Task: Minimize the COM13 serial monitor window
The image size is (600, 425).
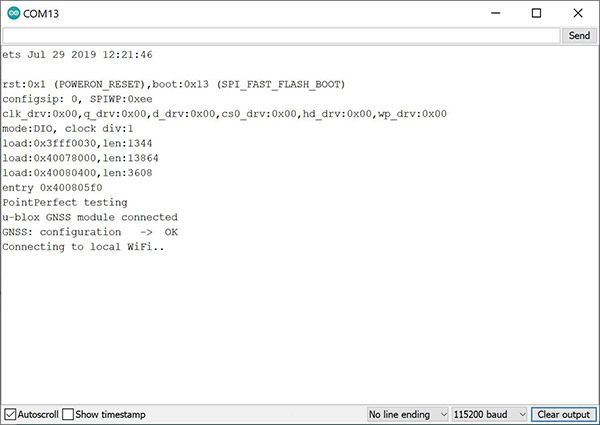Action: coord(496,13)
